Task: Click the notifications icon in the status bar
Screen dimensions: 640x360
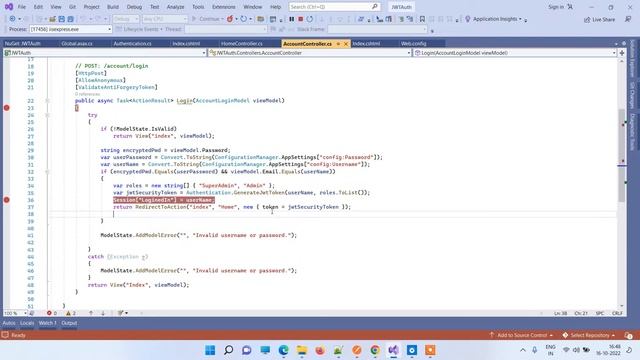Action: 628,335
